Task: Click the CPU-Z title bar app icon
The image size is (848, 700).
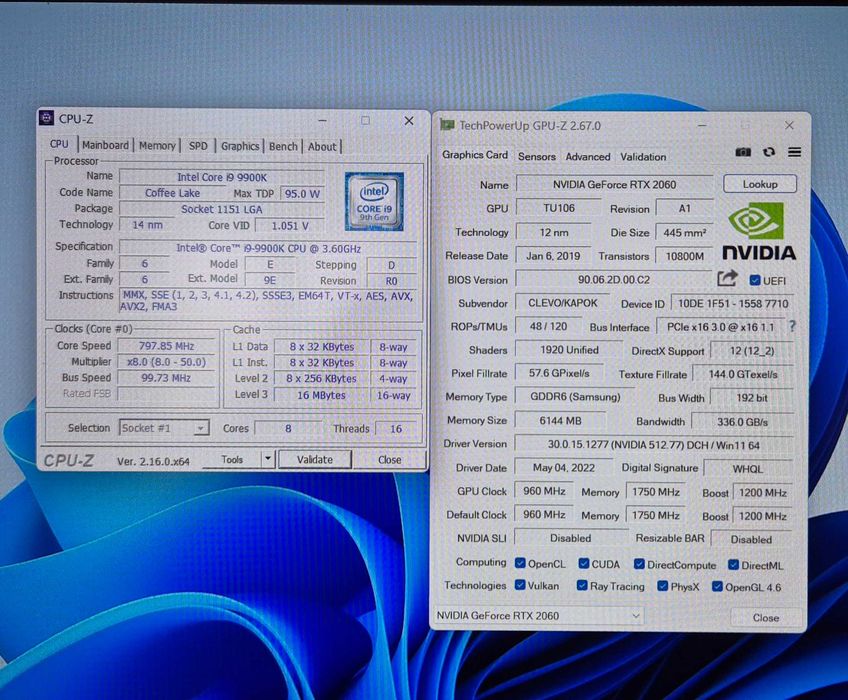Action: (x=46, y=119)
